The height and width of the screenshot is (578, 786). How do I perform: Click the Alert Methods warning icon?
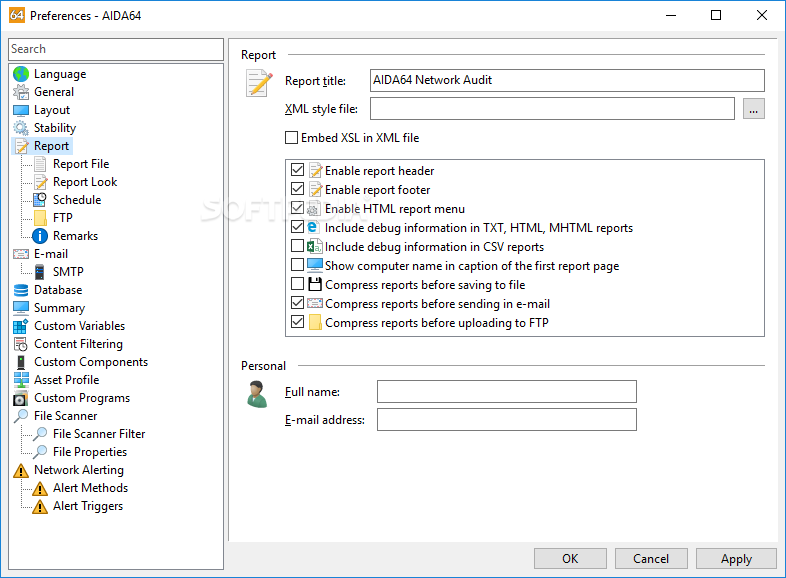tap(40, 488)
